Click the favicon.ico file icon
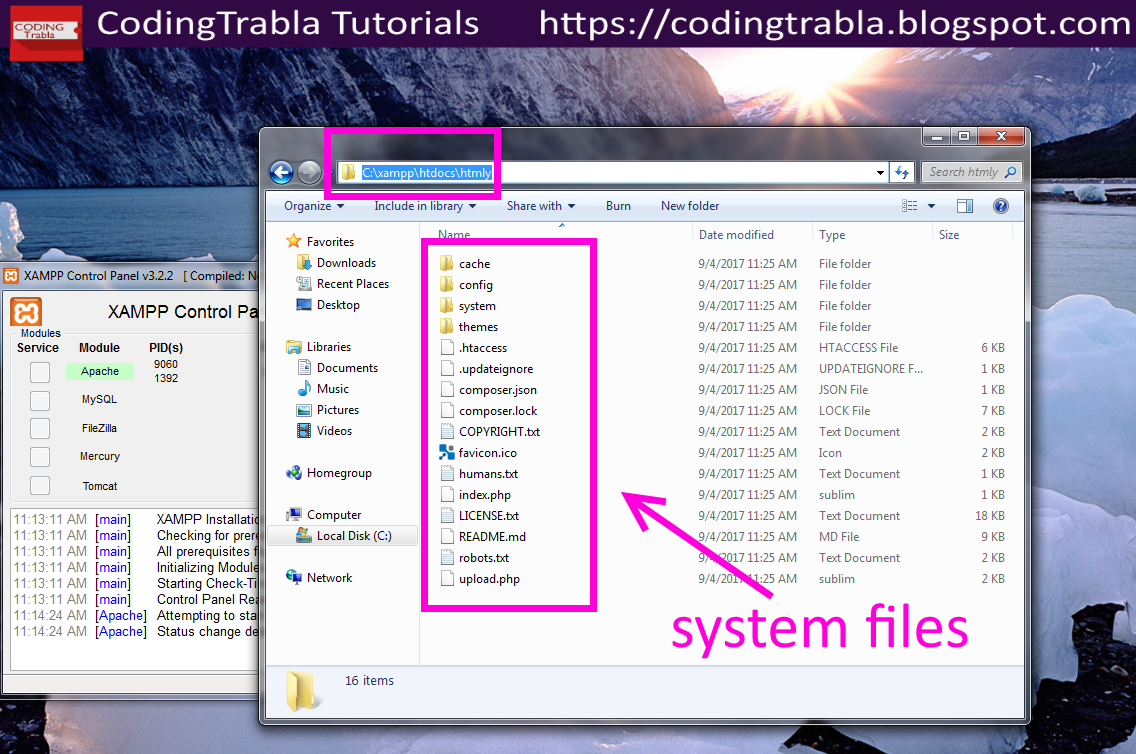This screenshot has height=754, width=1136. coord(447,453)
